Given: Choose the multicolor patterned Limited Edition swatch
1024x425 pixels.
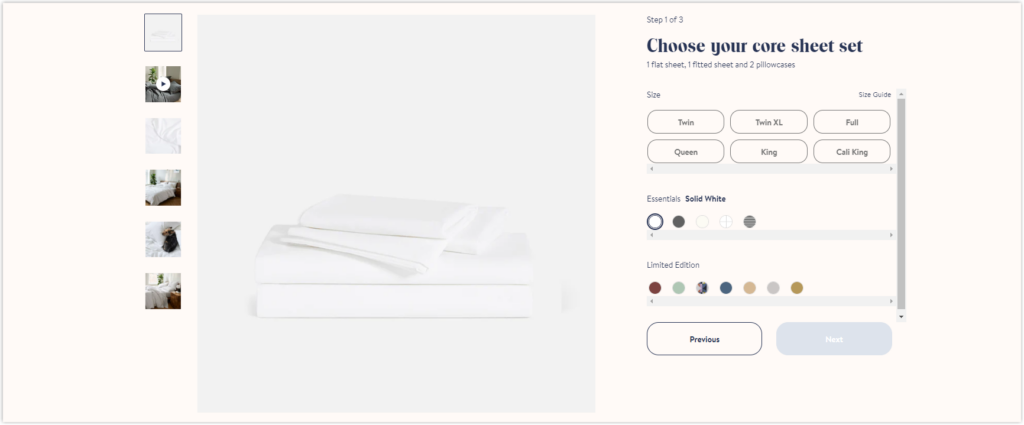Looking at the screenshot, I should pyautogui.click(x=702, y=288).
